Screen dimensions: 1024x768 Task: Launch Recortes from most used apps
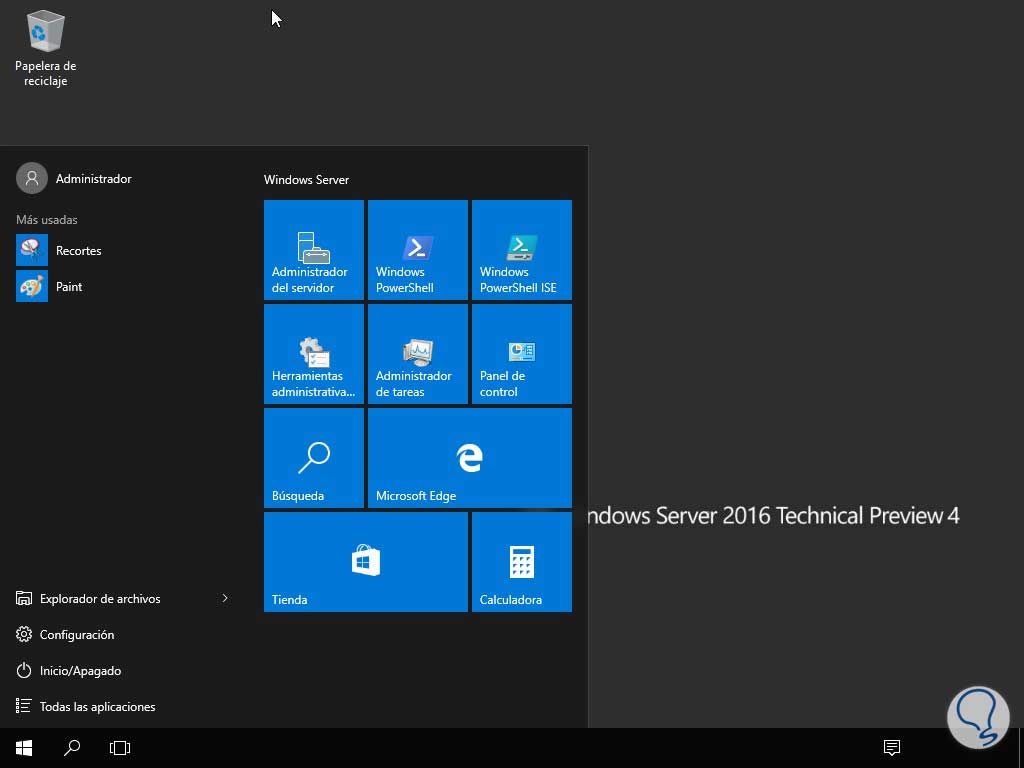[78, 250]
